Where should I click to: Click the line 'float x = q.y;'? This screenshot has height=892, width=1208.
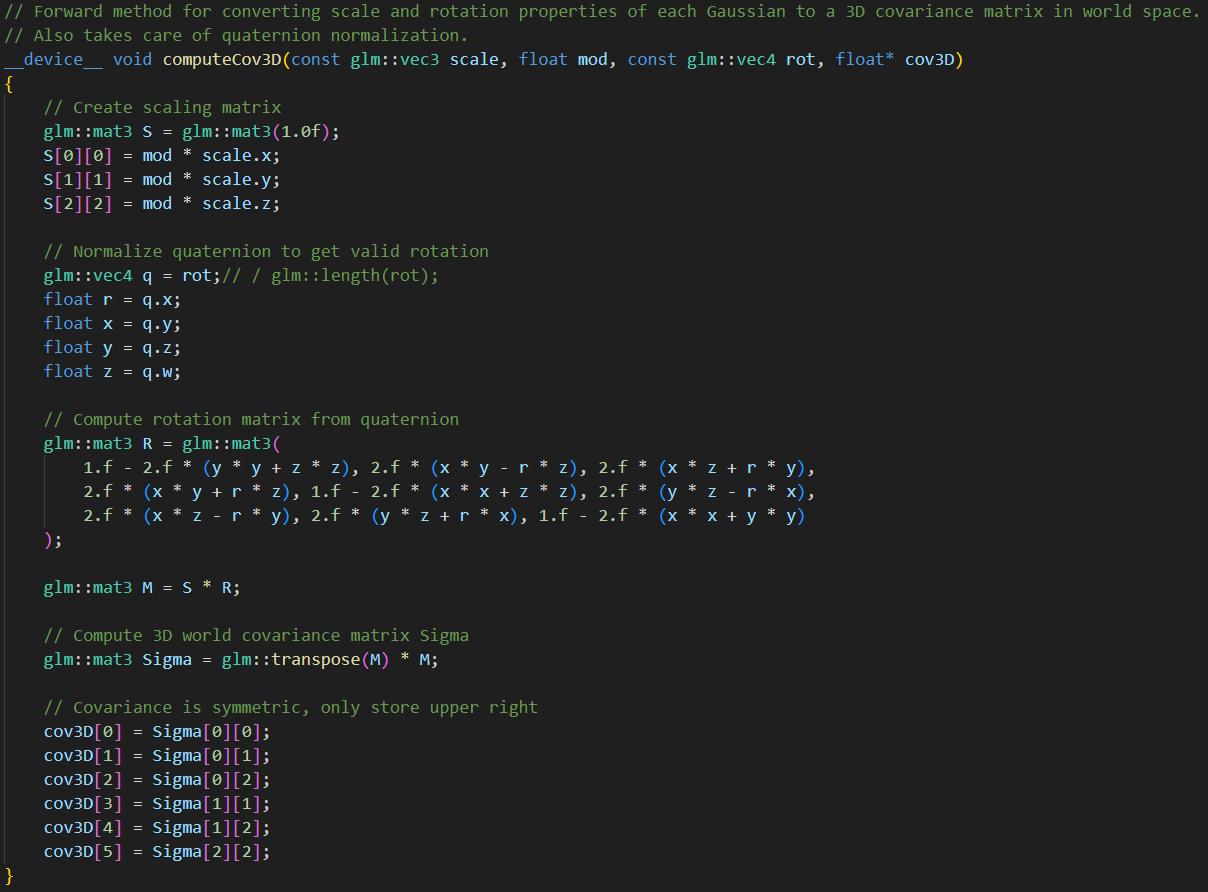coord(113,323)
